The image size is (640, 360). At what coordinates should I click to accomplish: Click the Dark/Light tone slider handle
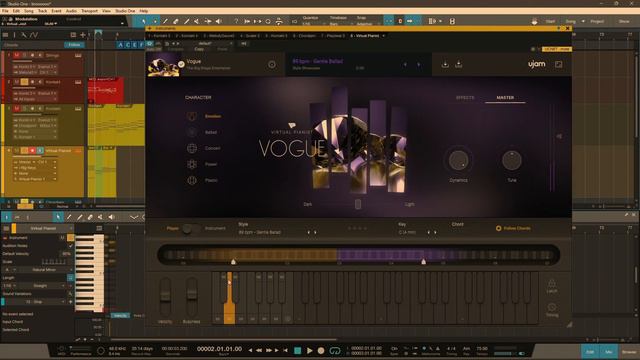tap(358, 204)
